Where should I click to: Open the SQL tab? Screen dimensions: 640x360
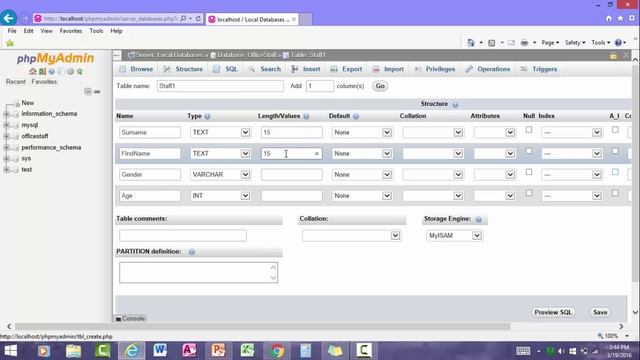[x=225, y=69]
